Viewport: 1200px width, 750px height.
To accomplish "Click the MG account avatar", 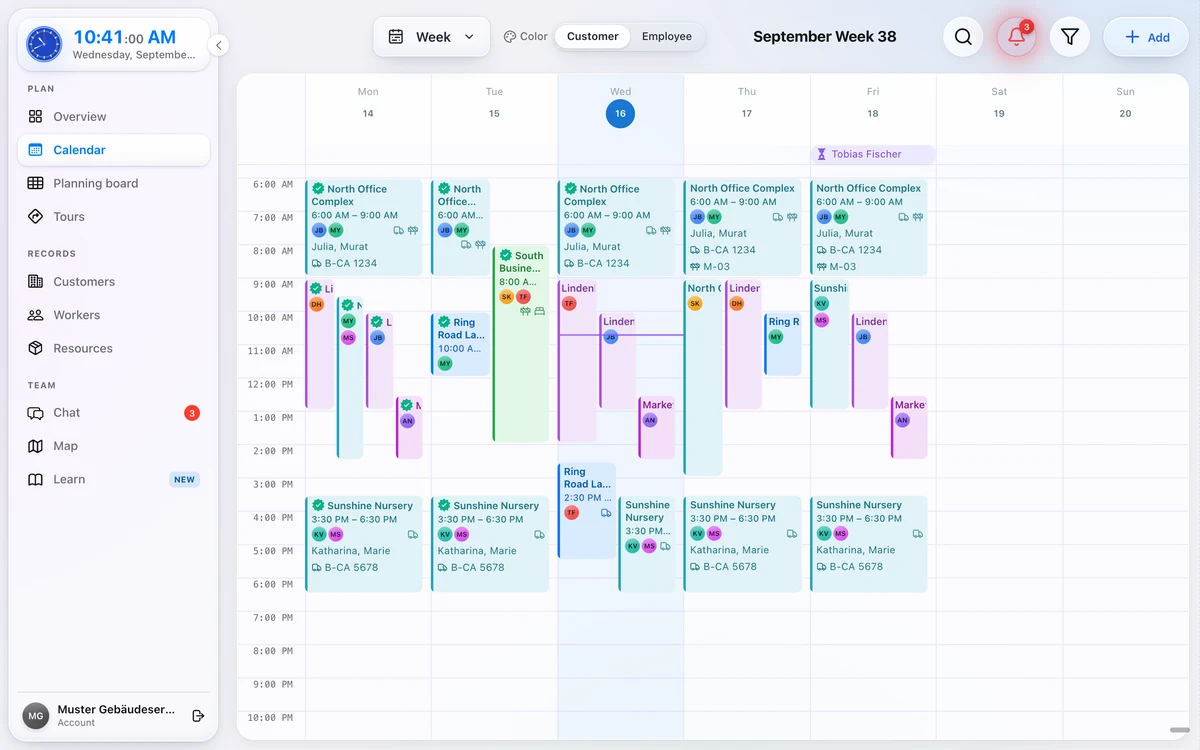I will pos(36,716).
